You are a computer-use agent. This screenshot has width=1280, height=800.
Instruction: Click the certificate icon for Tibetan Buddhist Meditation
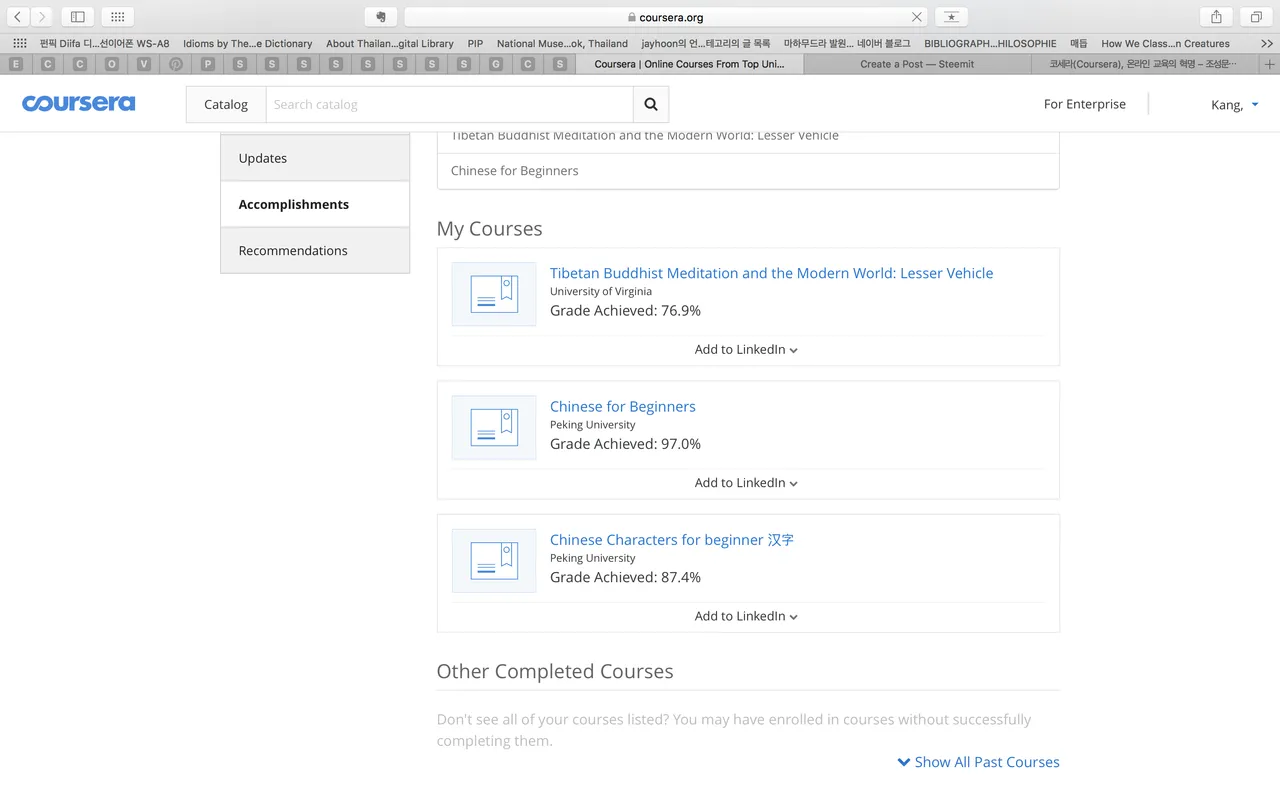coord(494,294)
